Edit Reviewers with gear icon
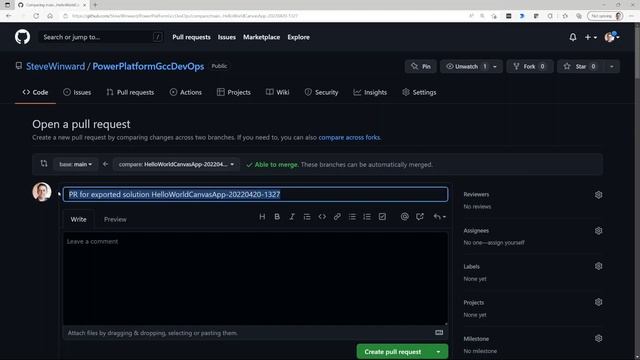Screen dimensions: 640x360 598,195
